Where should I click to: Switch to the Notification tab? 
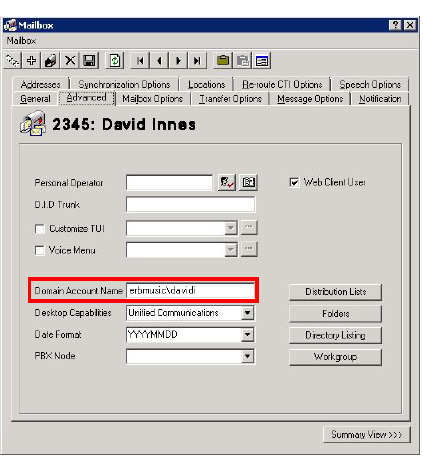[380, 99]
